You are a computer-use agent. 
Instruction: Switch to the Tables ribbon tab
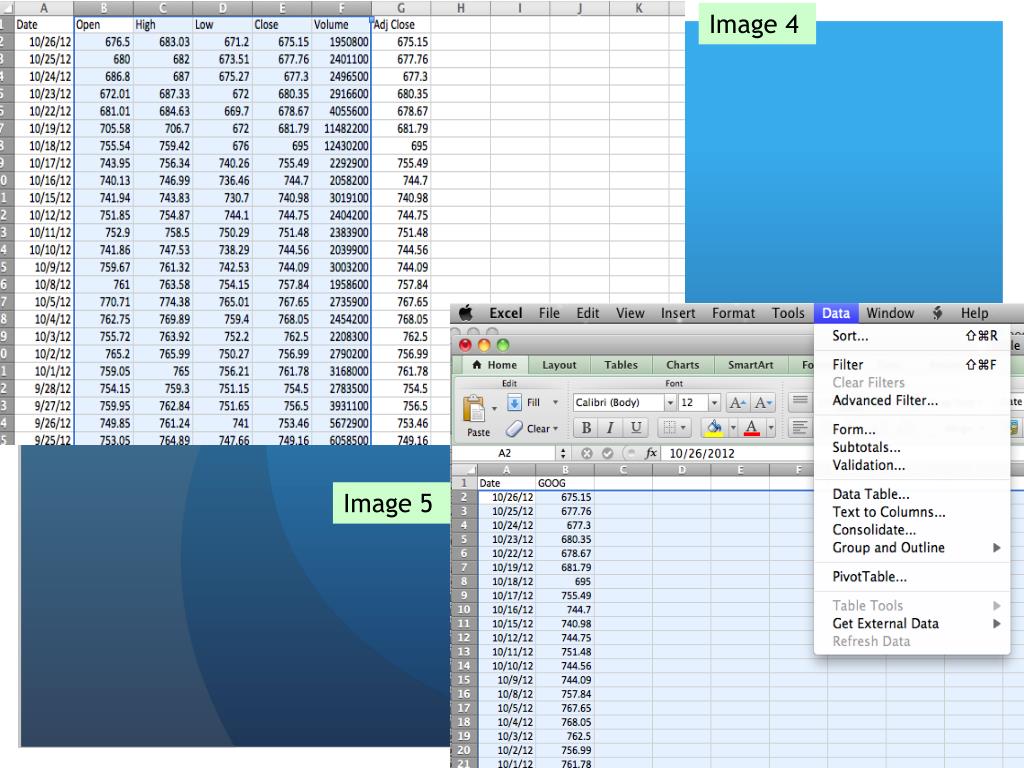pyautogui.click(x=620, y=365)
